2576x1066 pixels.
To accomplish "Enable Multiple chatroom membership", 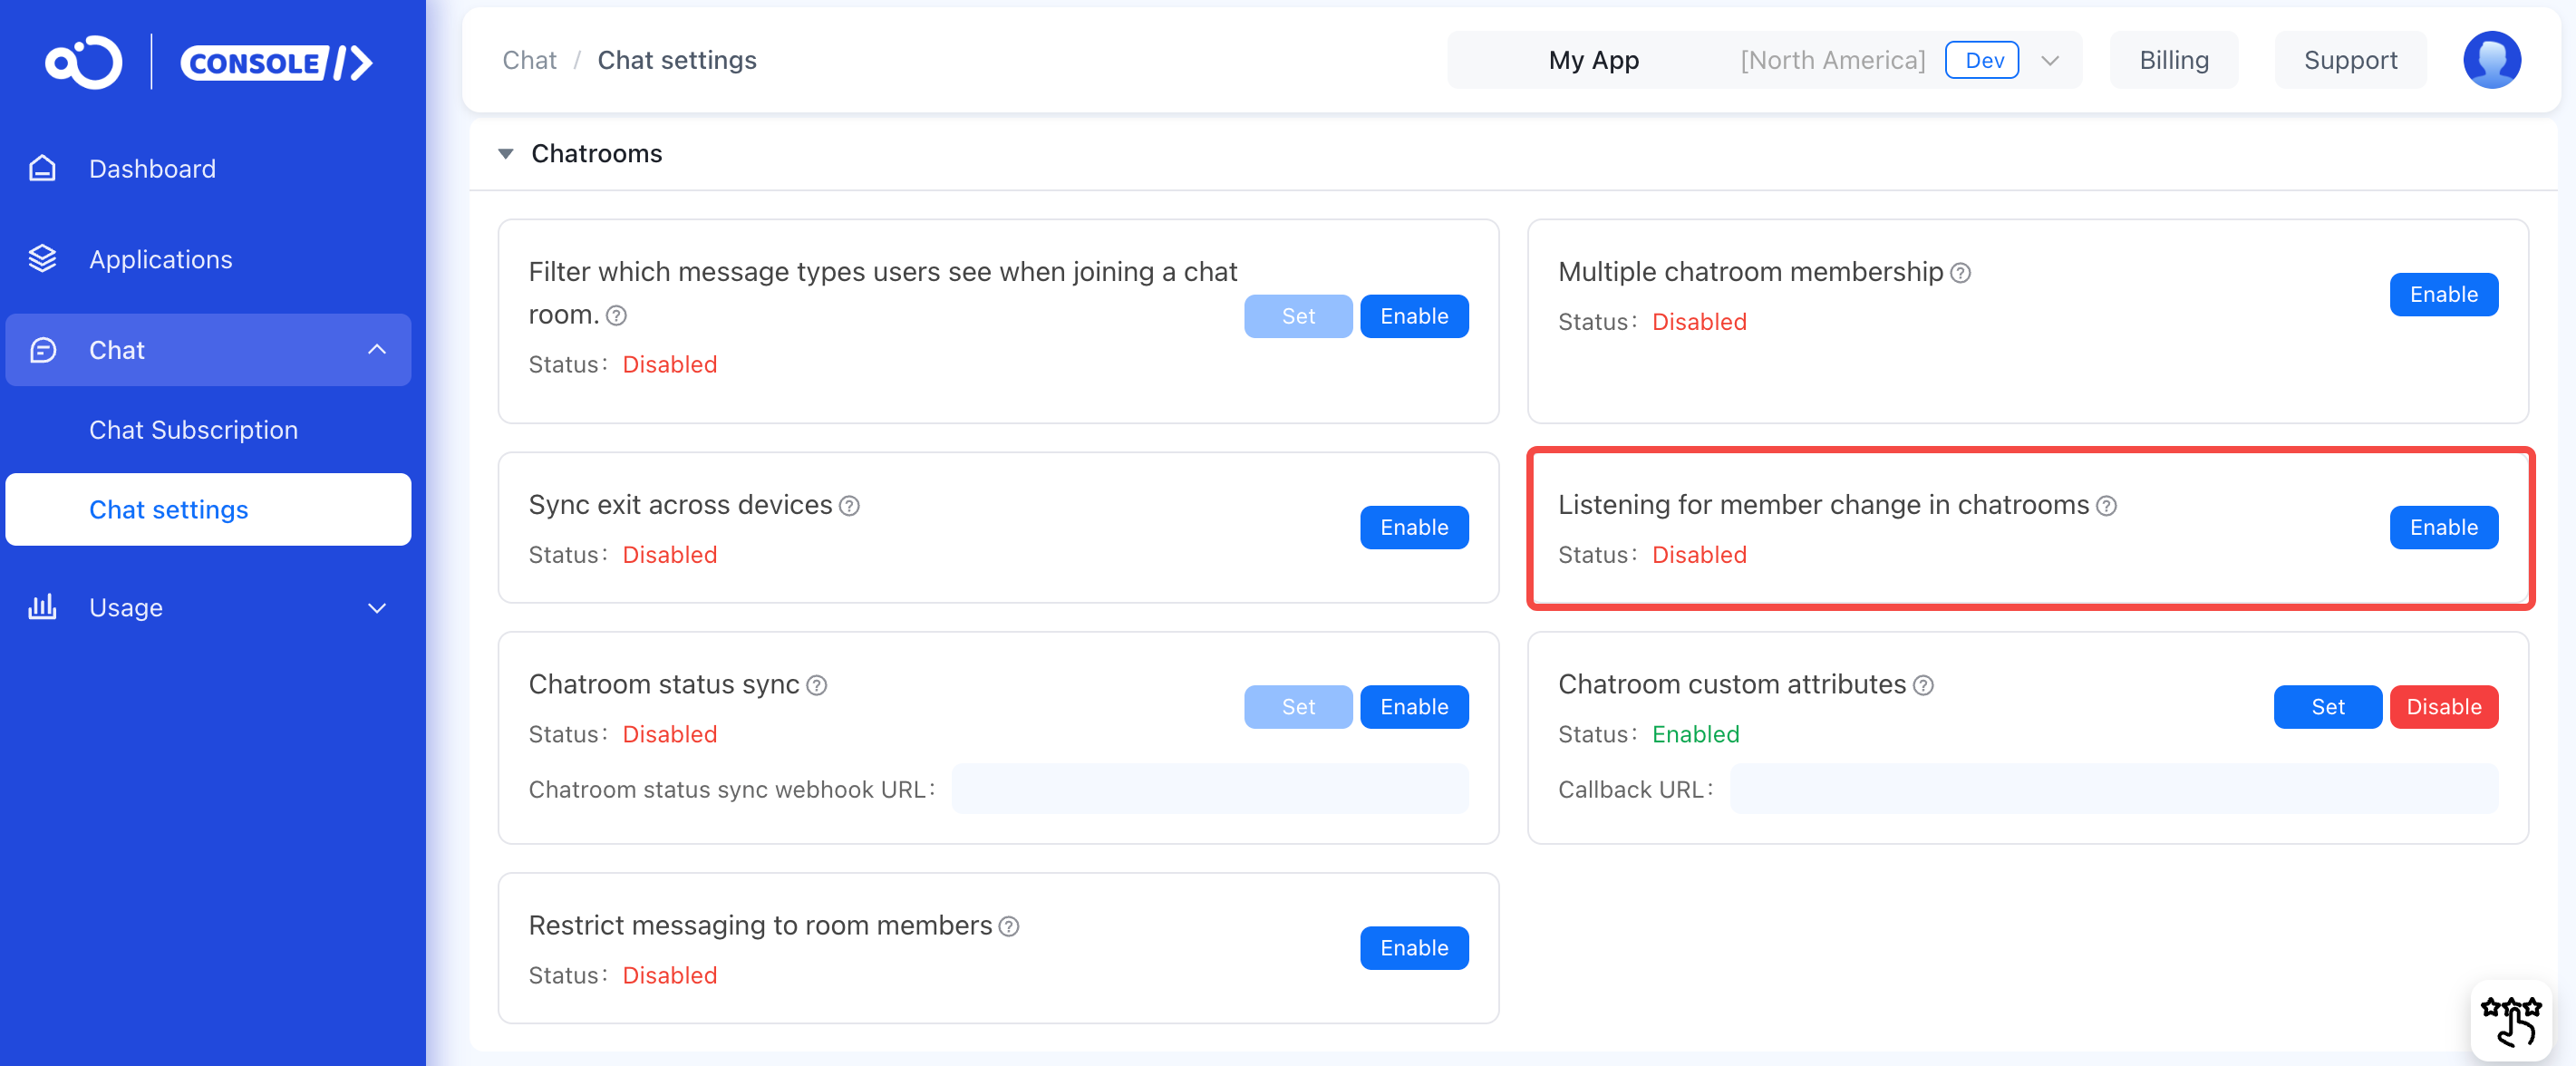I will pos(2443,294).
